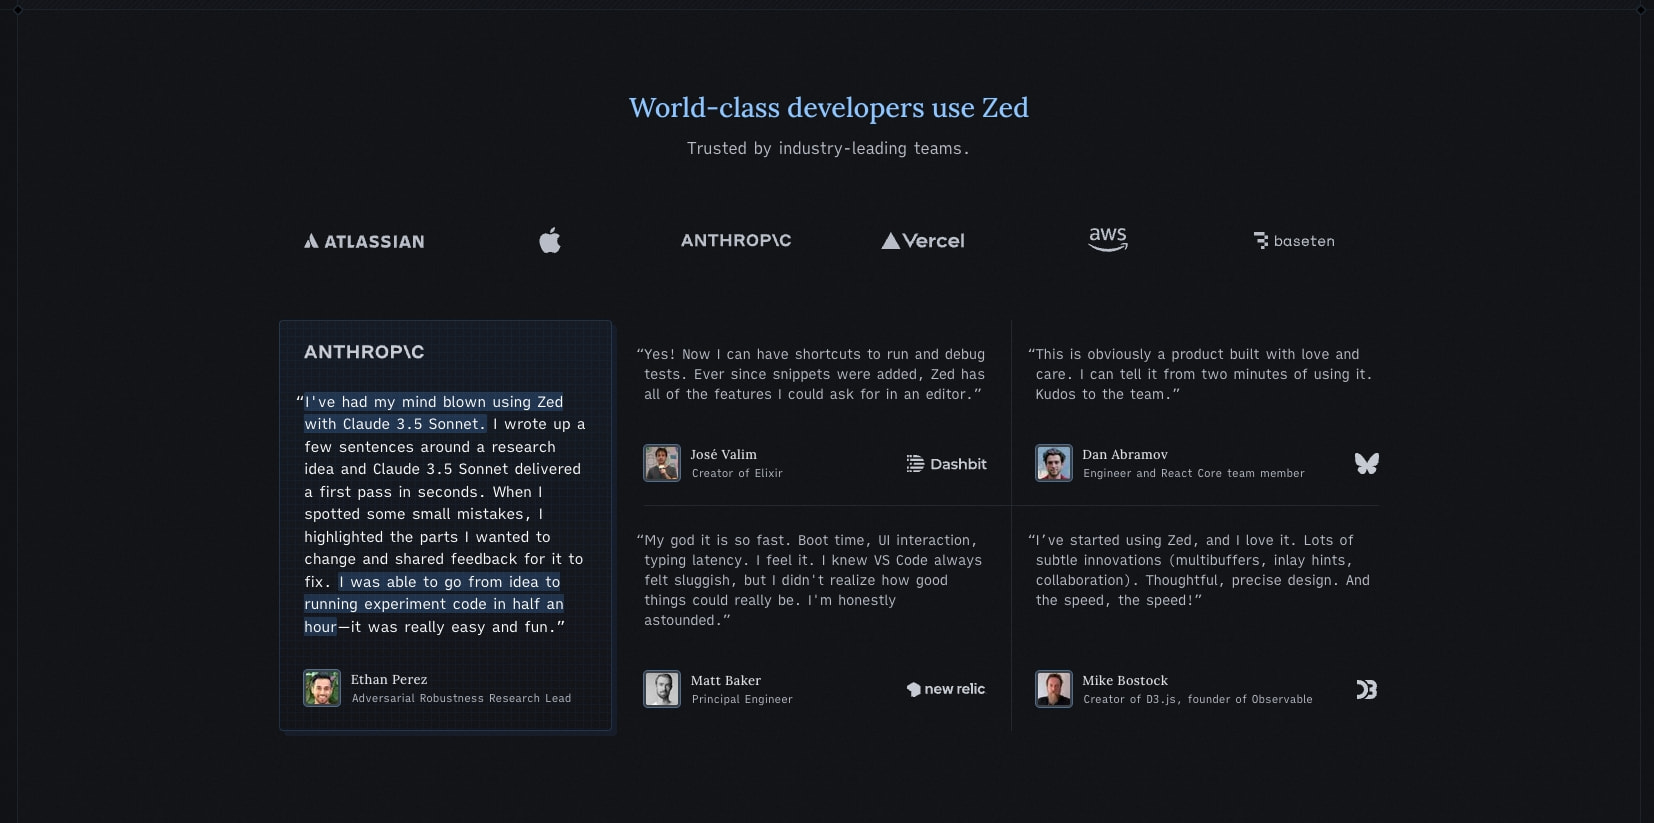Click the AWS logo
The image size is (1654, 823).
tap(1108, 239)
